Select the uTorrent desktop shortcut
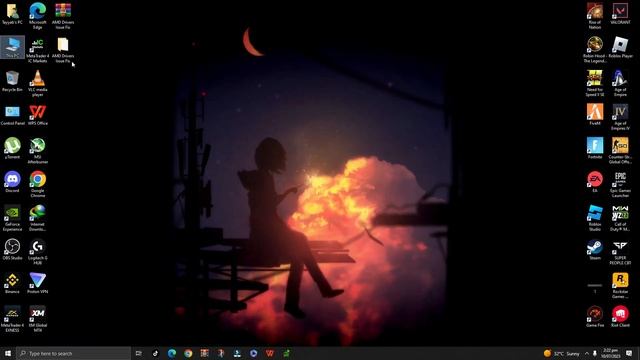 pyautogui.click(x=12, y=149)
